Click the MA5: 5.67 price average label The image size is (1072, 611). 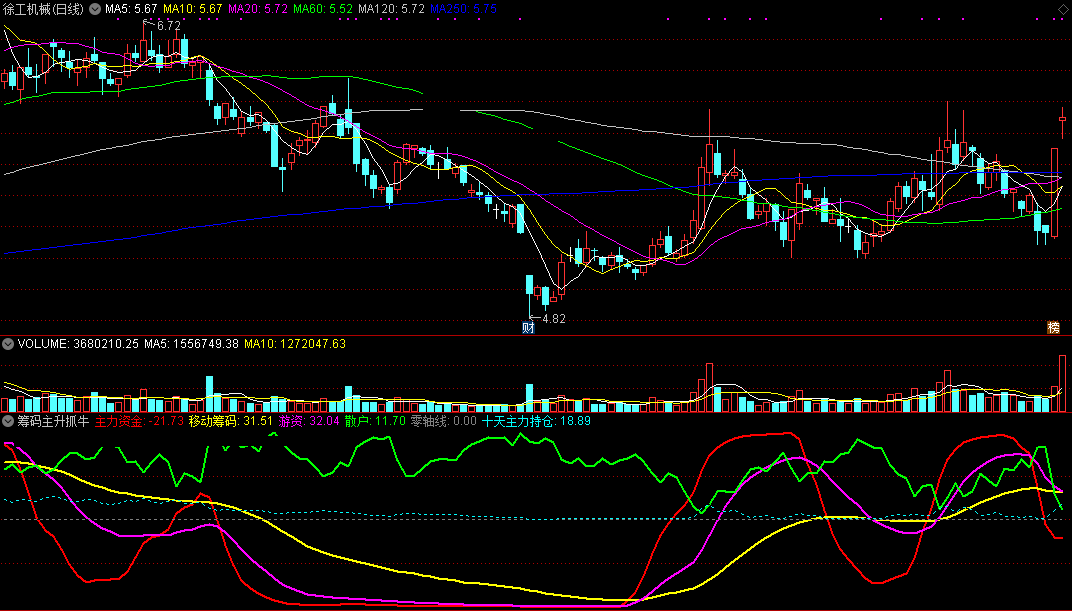click(131, 9)
